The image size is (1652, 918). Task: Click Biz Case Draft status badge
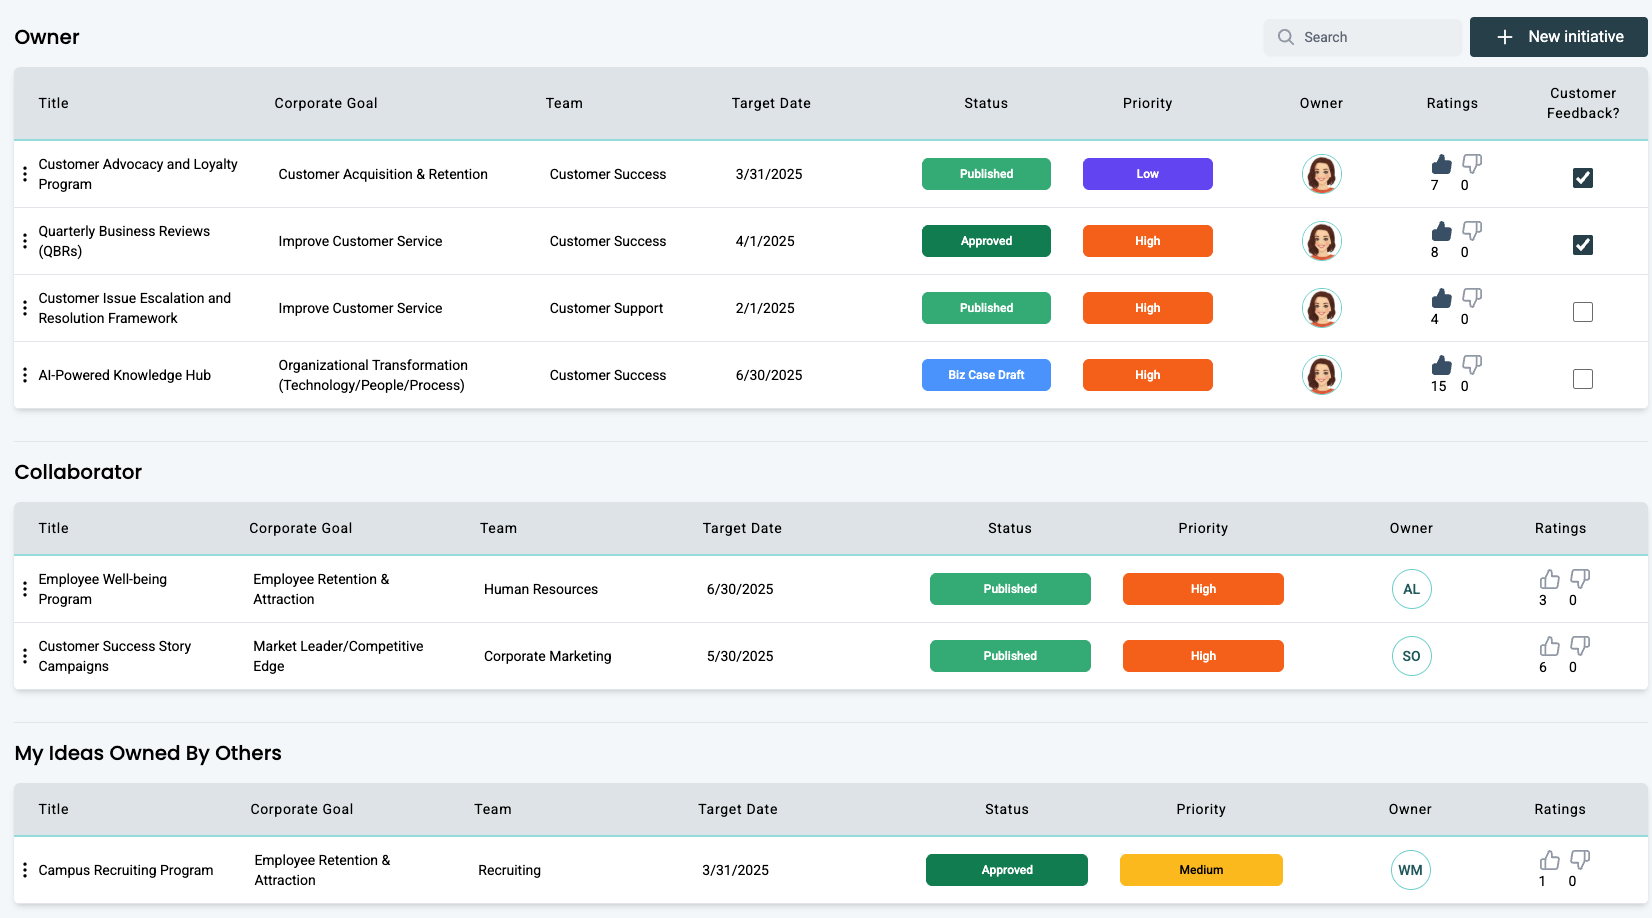tap(986, 375)
